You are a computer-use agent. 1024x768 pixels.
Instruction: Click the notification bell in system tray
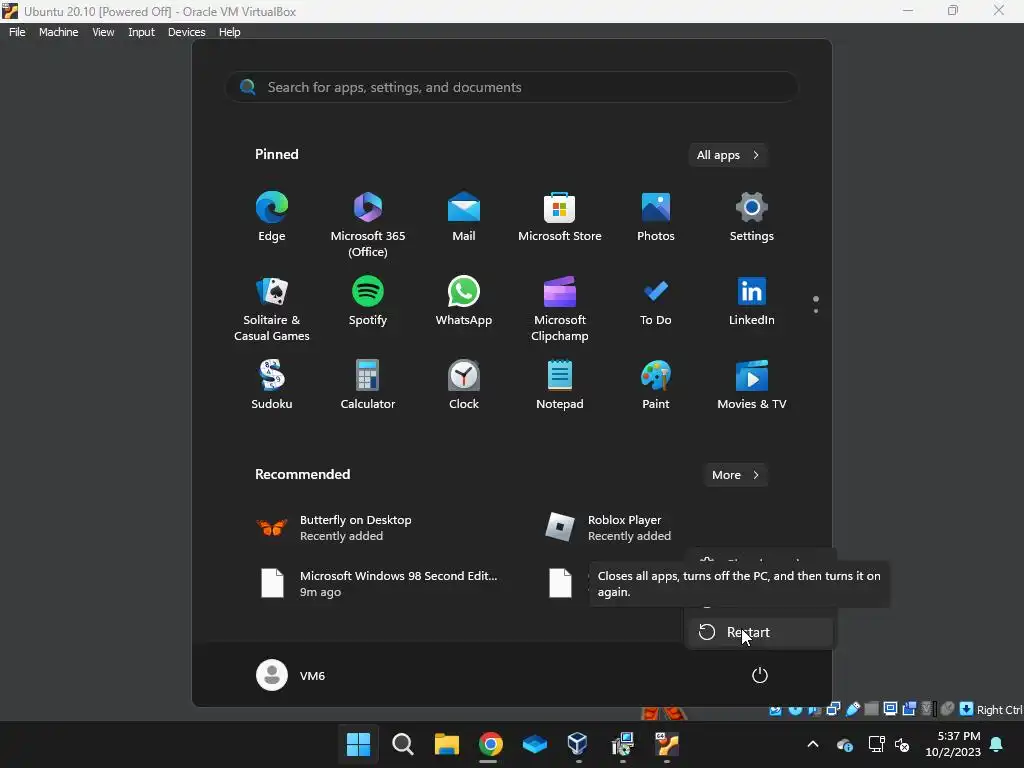point(997,744)
